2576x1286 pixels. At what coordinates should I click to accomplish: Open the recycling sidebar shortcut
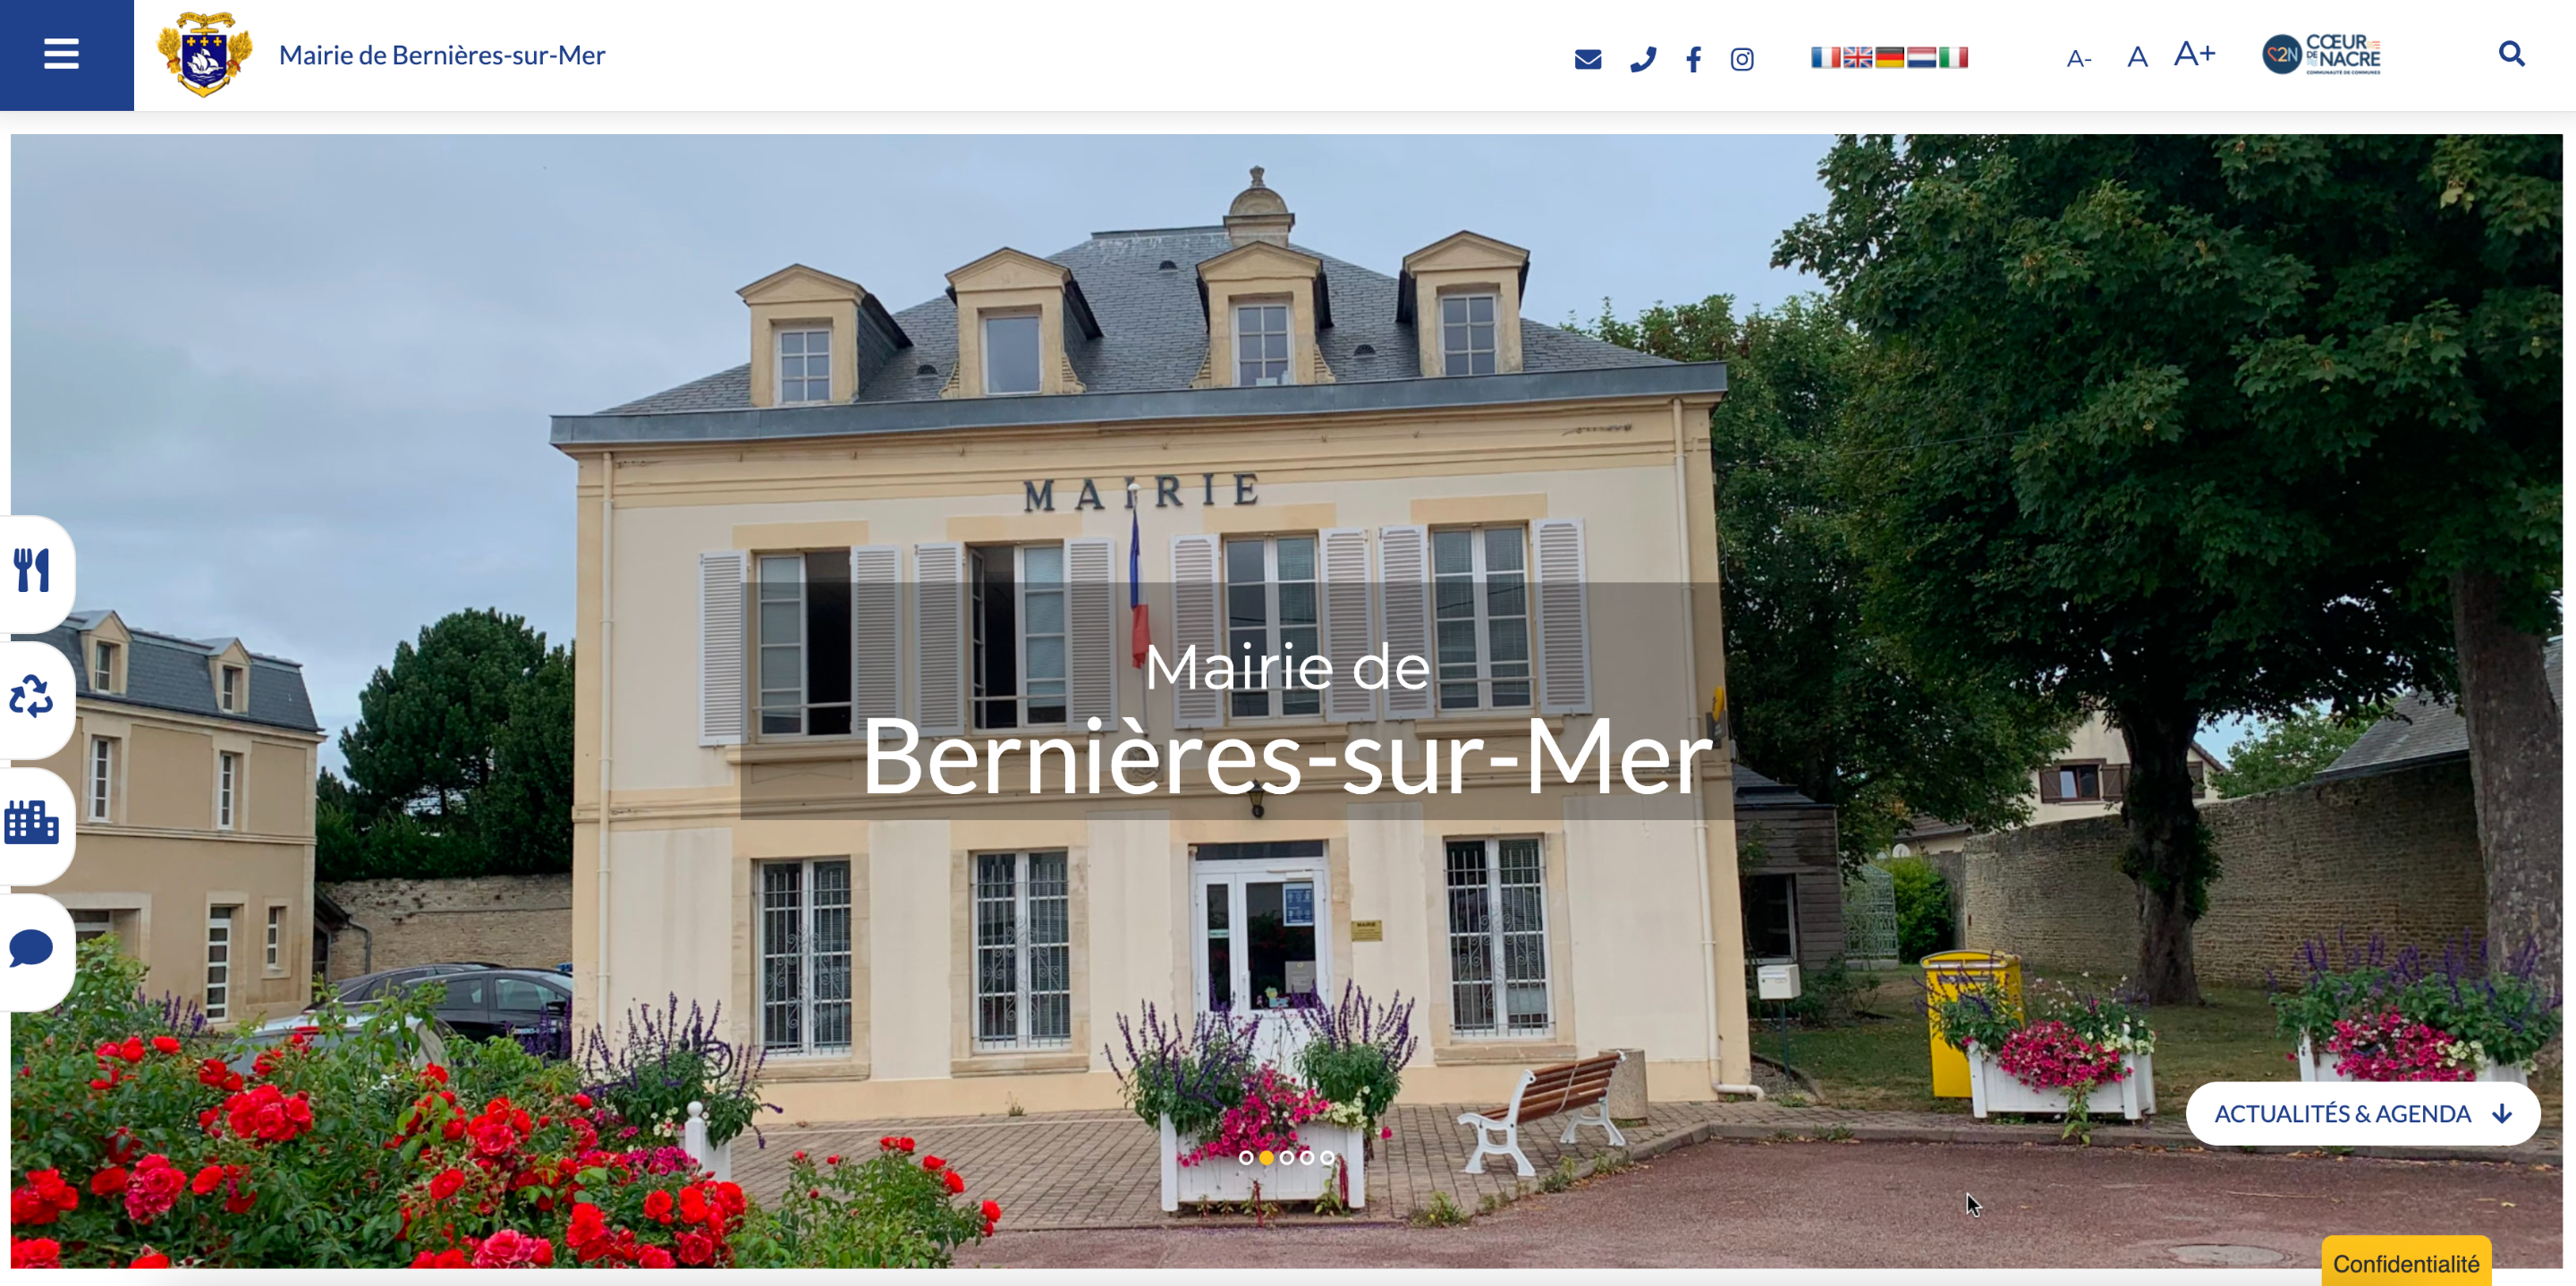[x=32, y=696]
